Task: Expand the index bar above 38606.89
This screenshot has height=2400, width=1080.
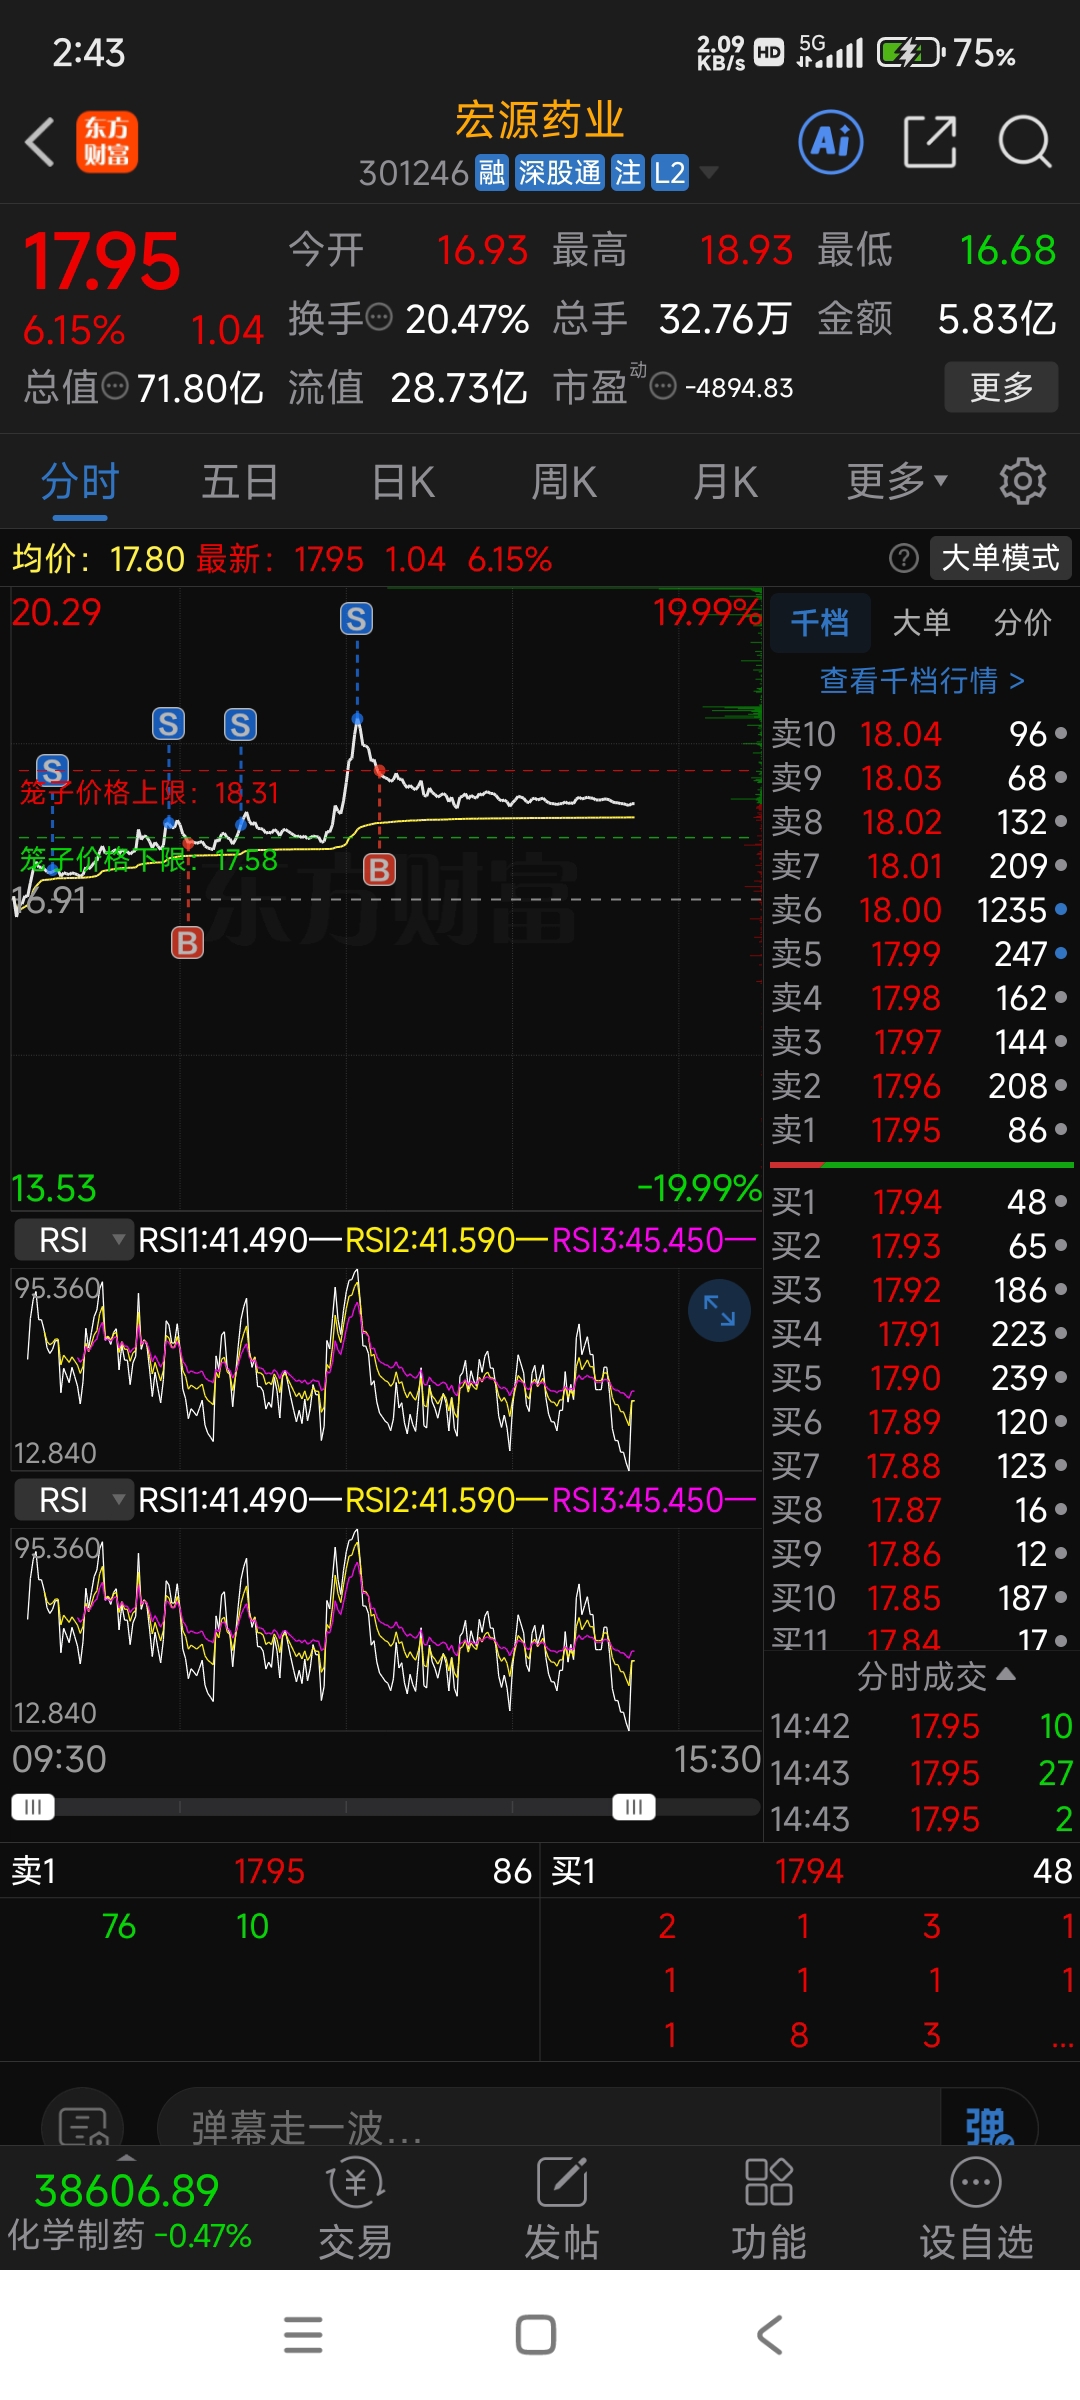Action: (x=126, y=2158)
